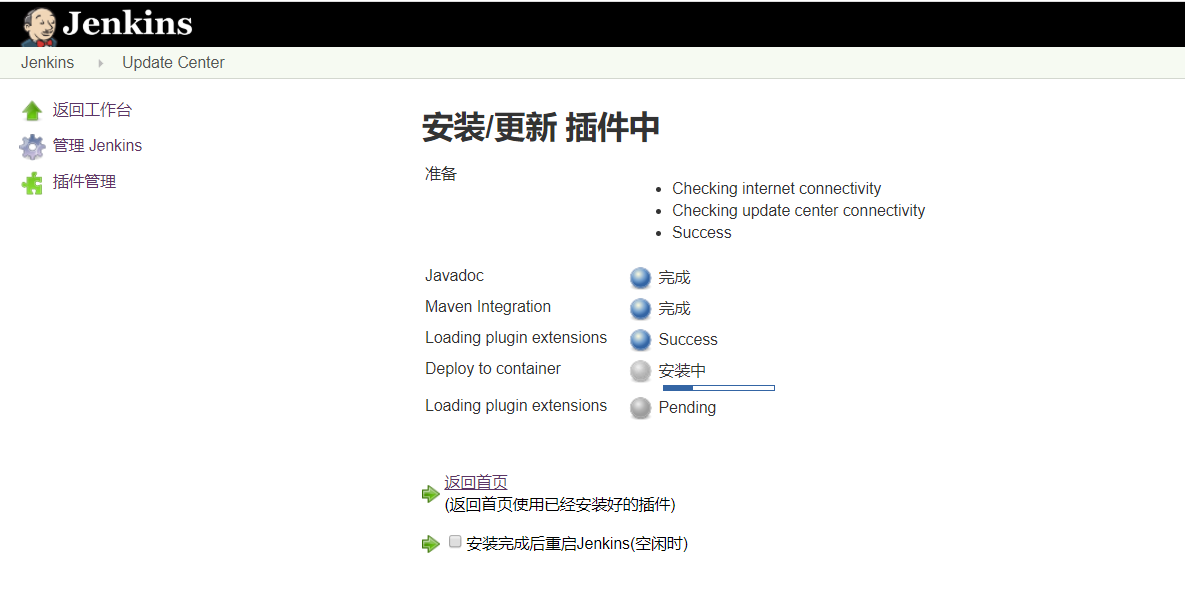Click the grey ball for Deploy to container

tap(640, 371)
